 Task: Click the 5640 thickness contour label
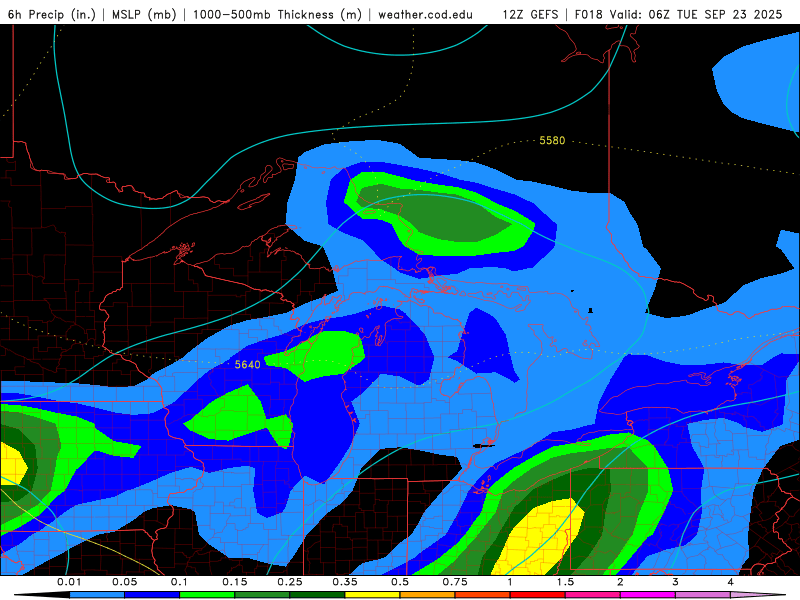[247, 364]
